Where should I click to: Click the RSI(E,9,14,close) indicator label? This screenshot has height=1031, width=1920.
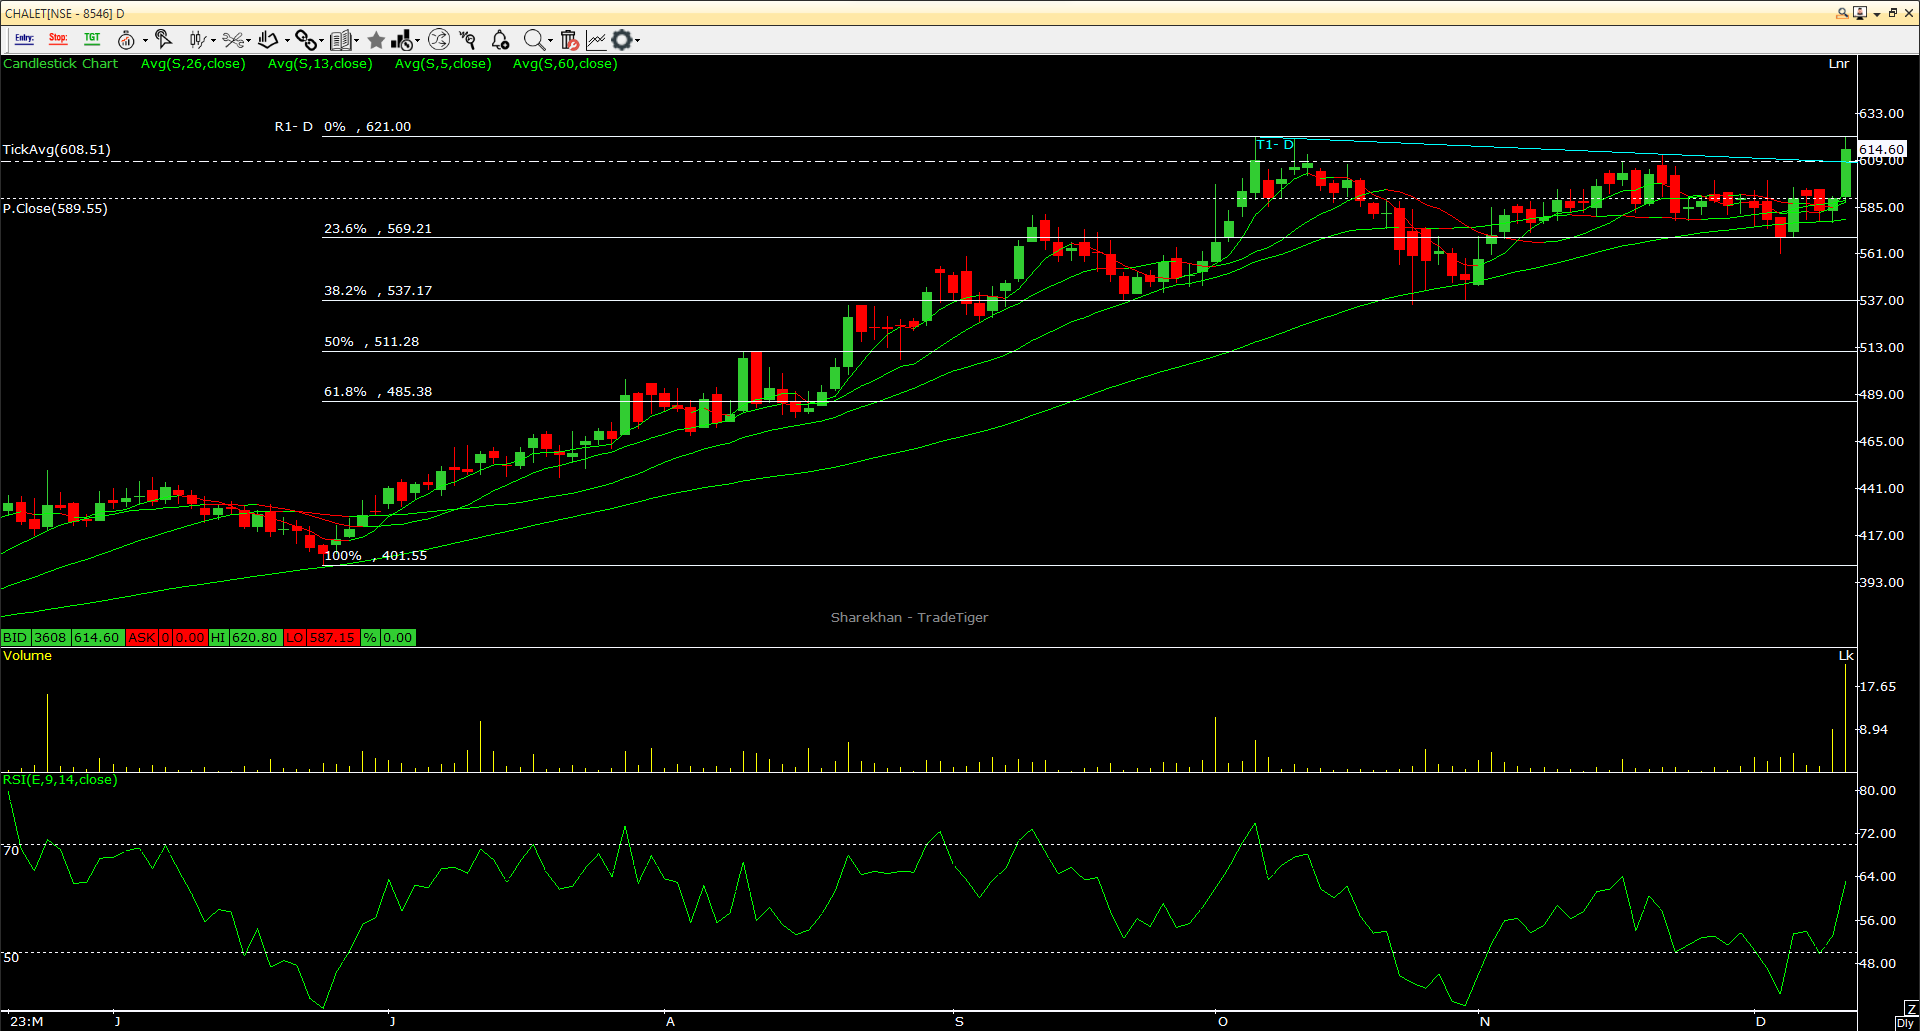[x=60, y=780]
